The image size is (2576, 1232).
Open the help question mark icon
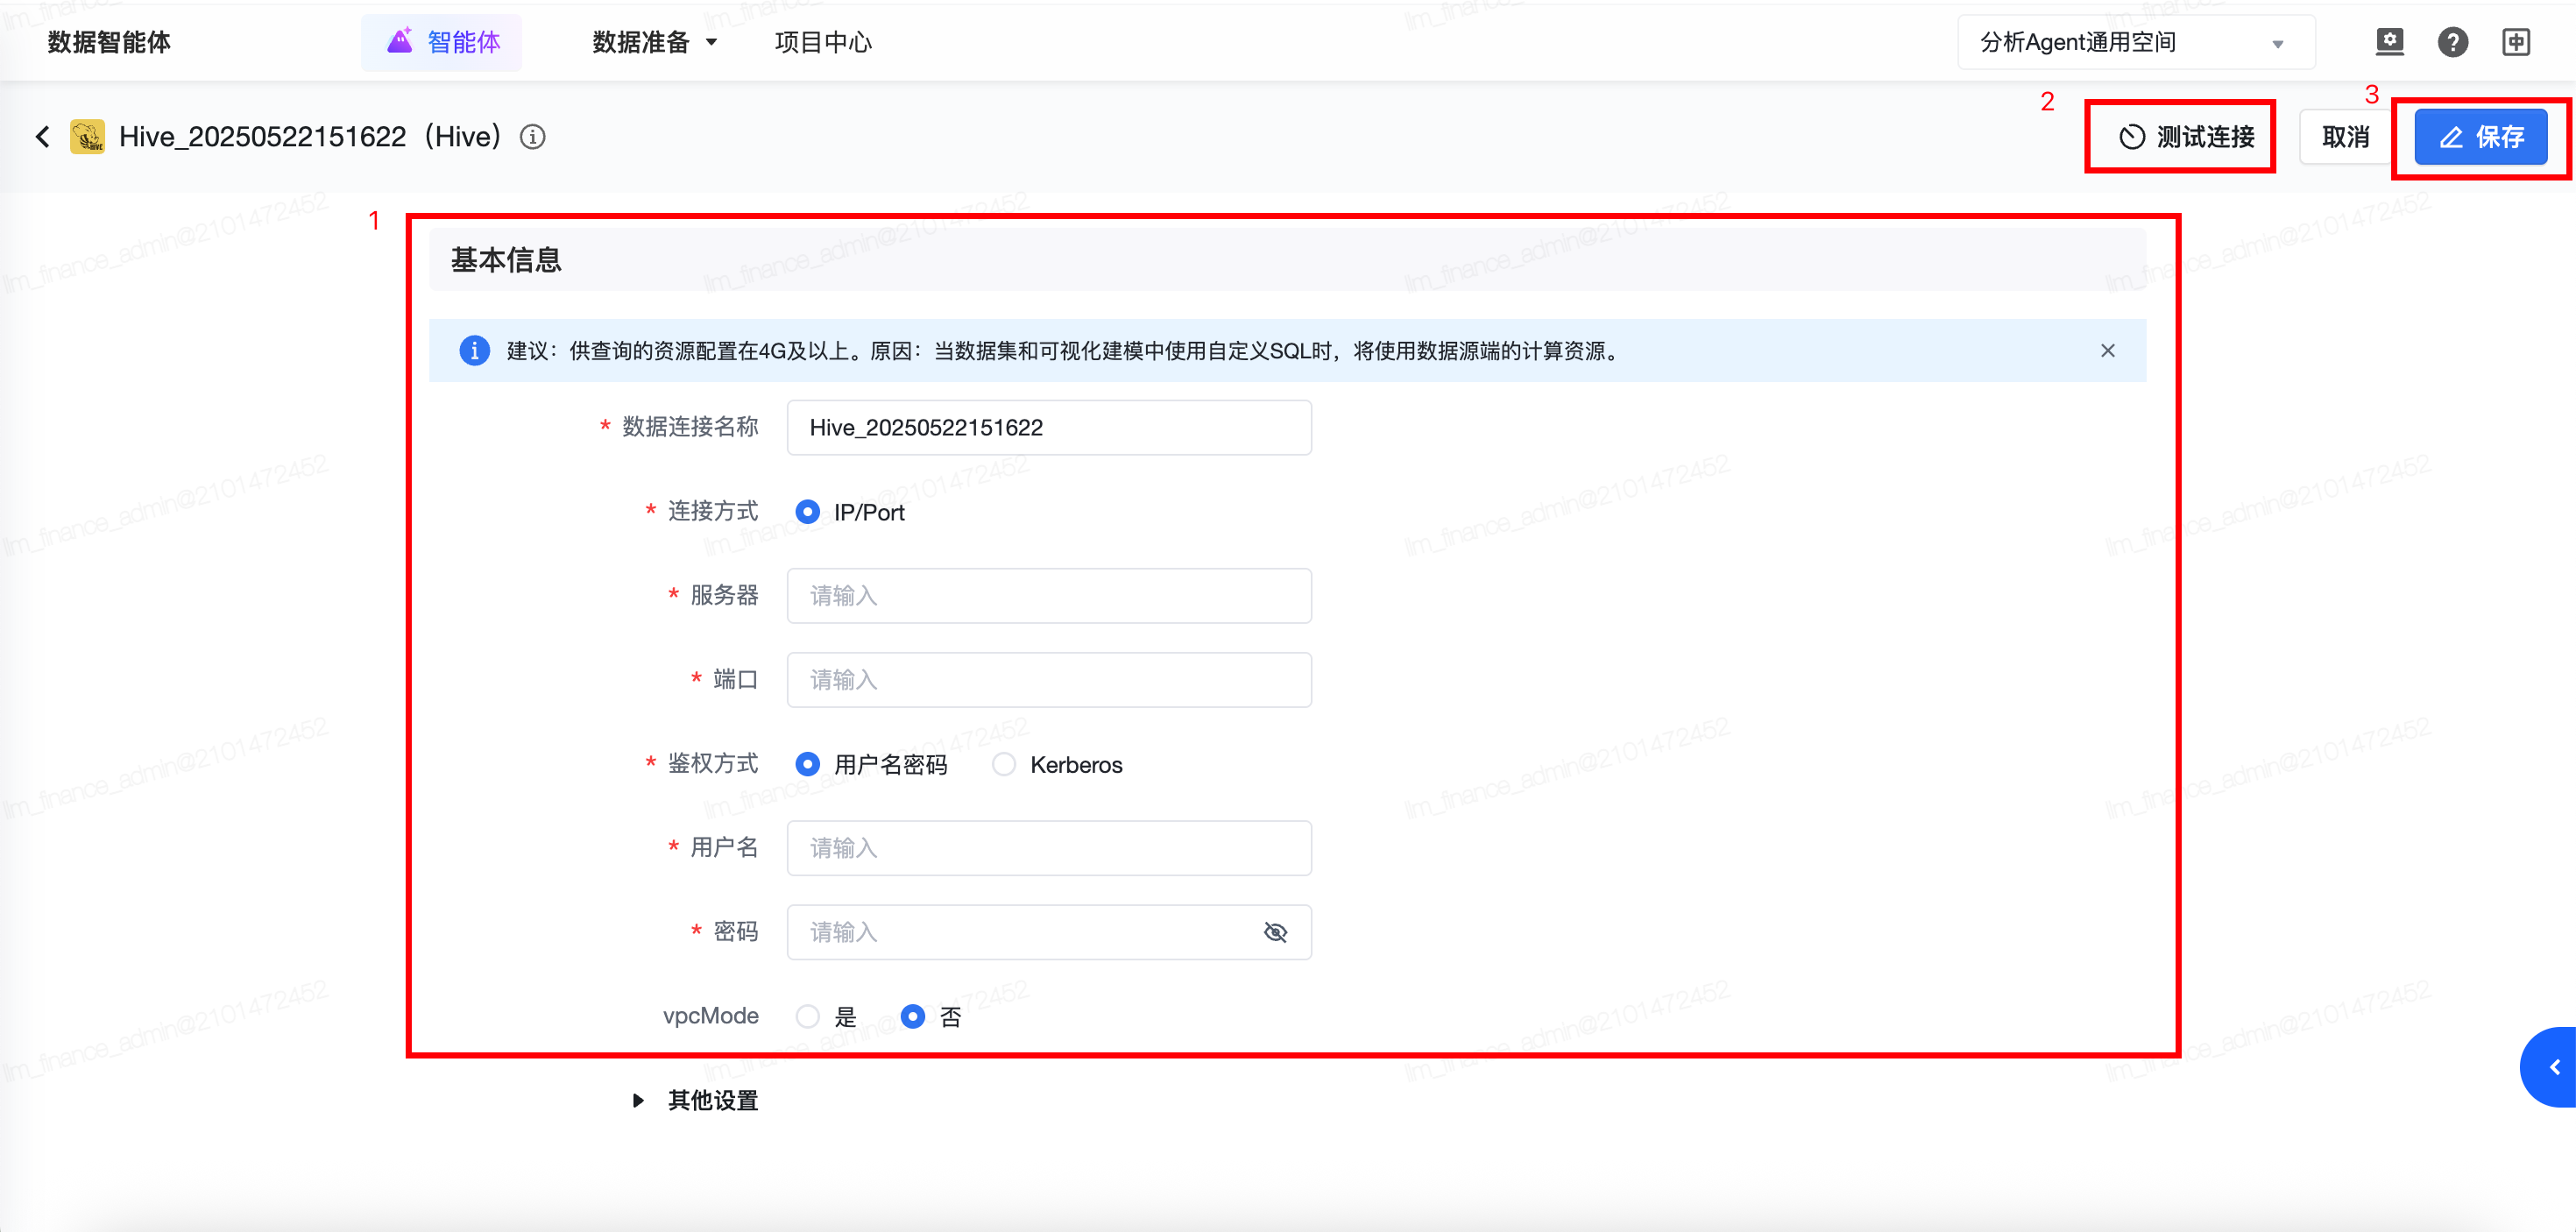tap(2452, 42)
